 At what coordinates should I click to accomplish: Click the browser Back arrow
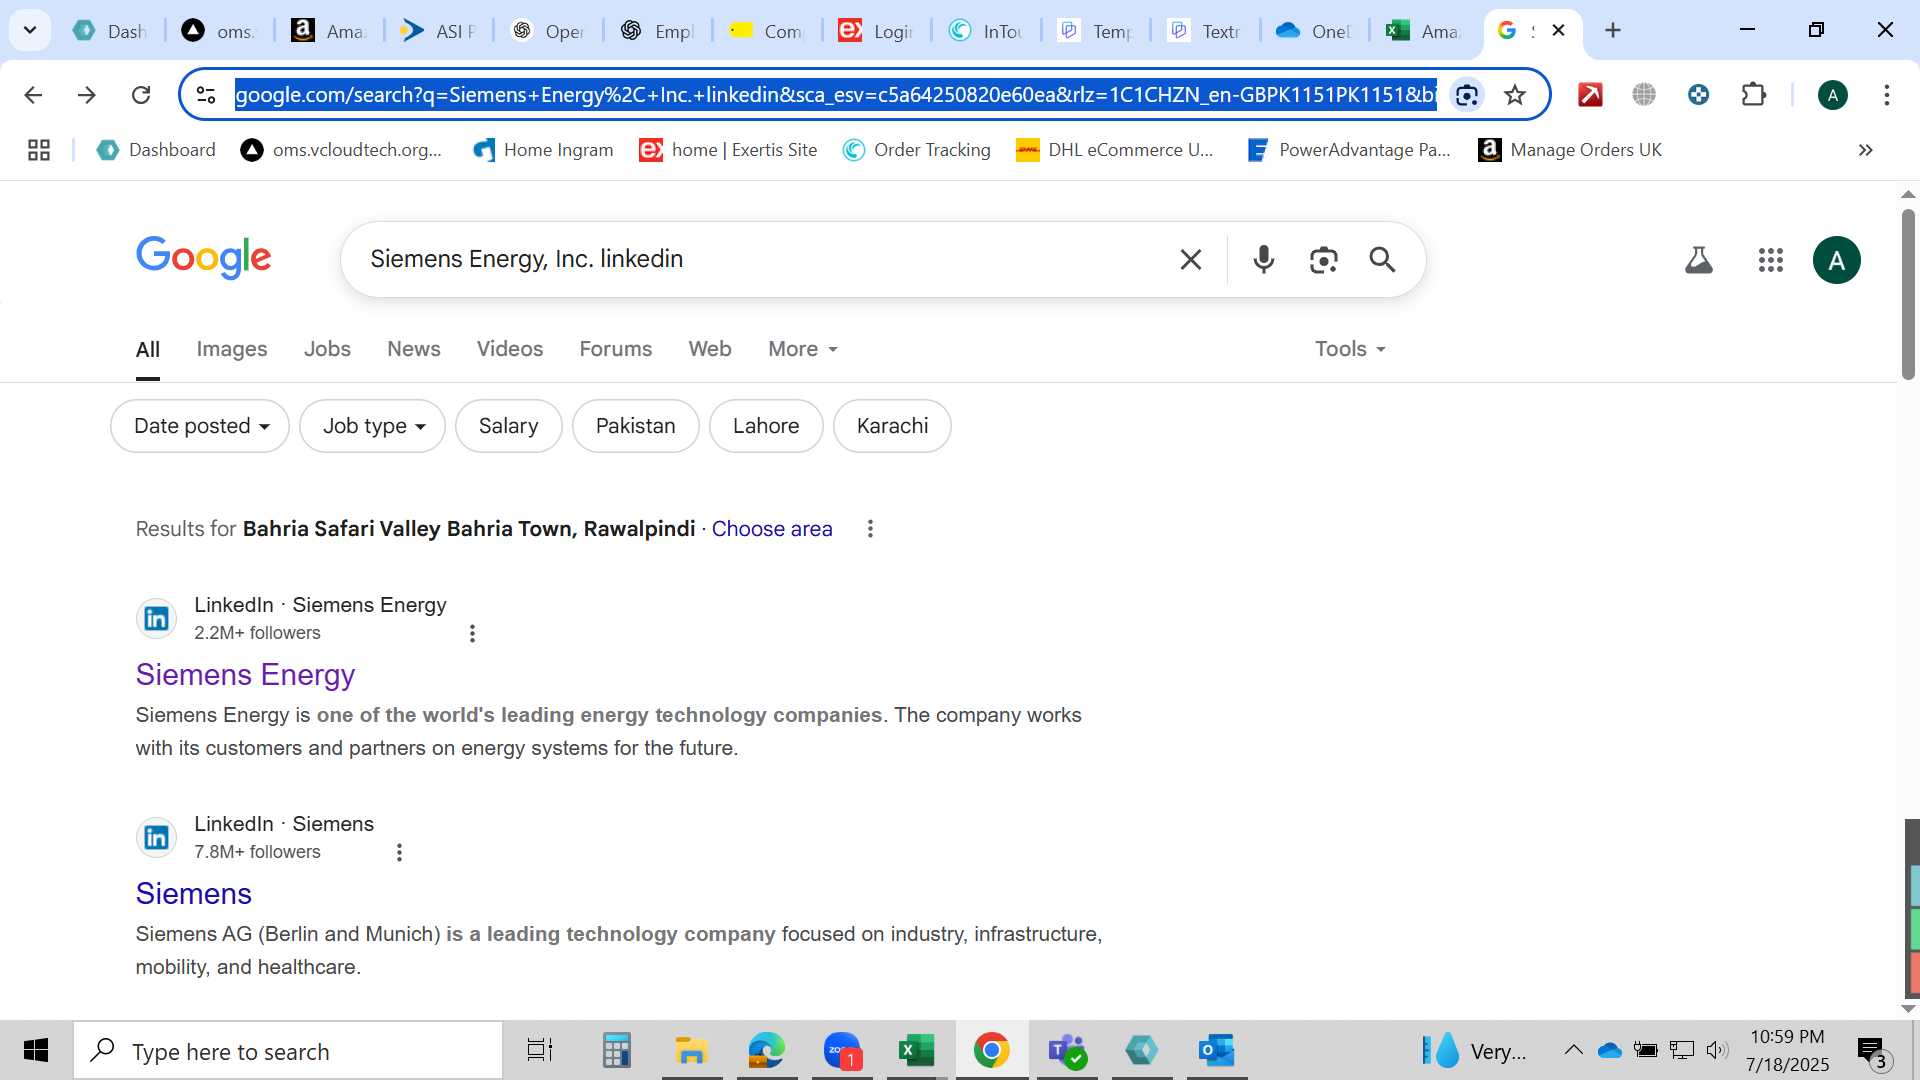(x=33, y=95)
